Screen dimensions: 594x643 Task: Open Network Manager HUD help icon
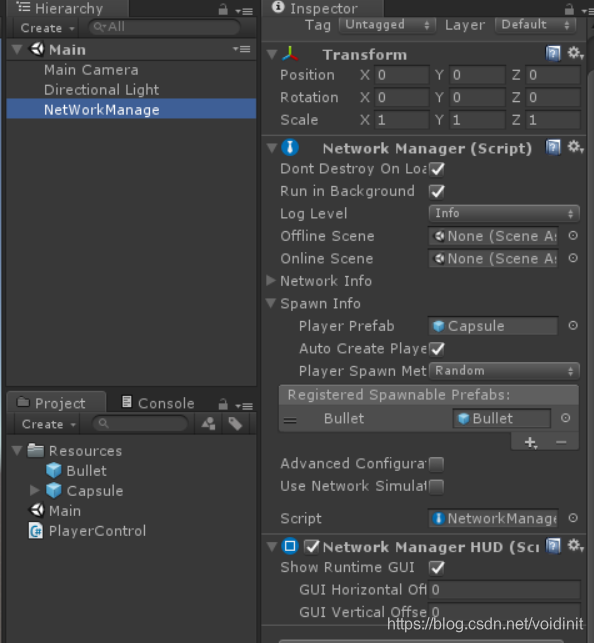click(x=553, y=546)
